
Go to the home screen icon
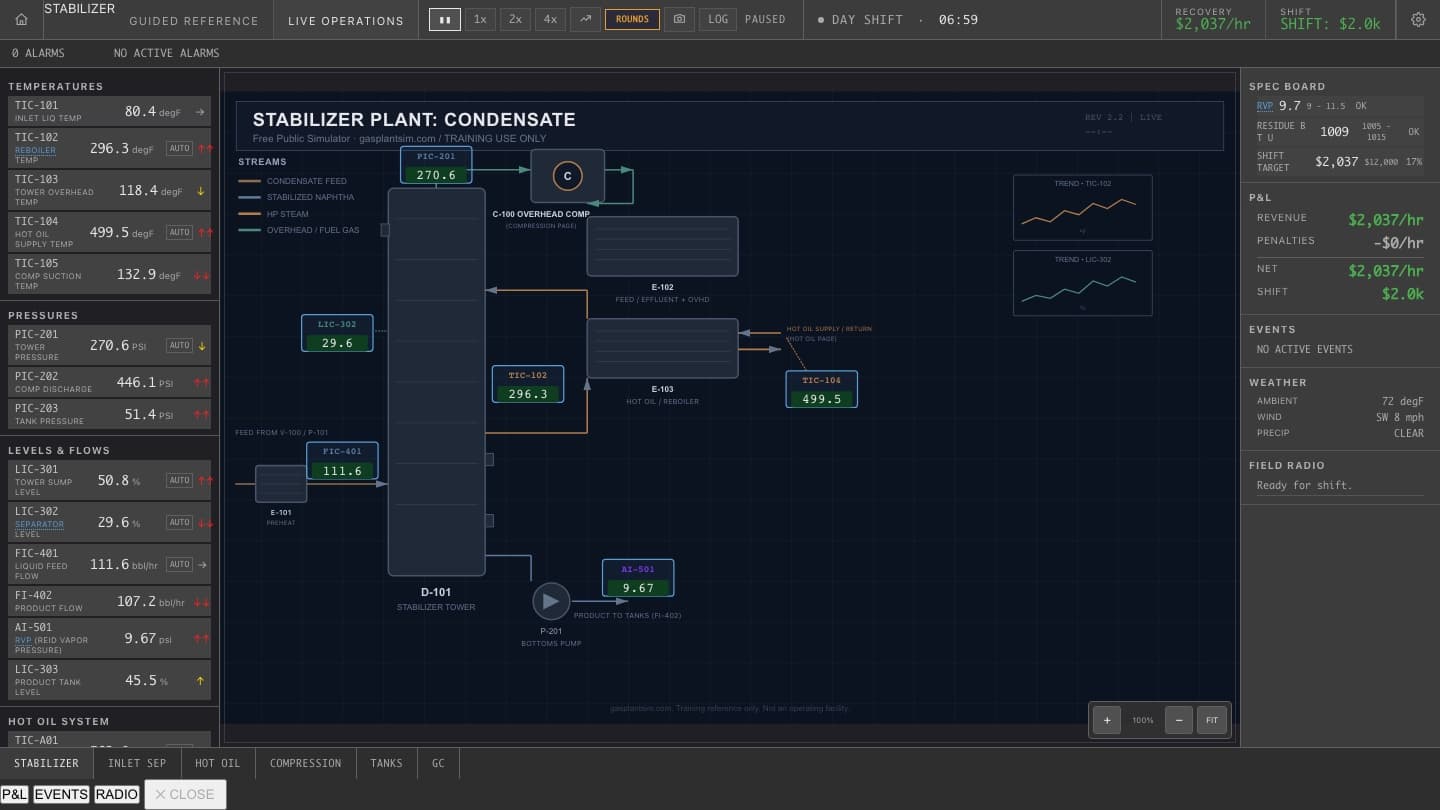[21, 19]
